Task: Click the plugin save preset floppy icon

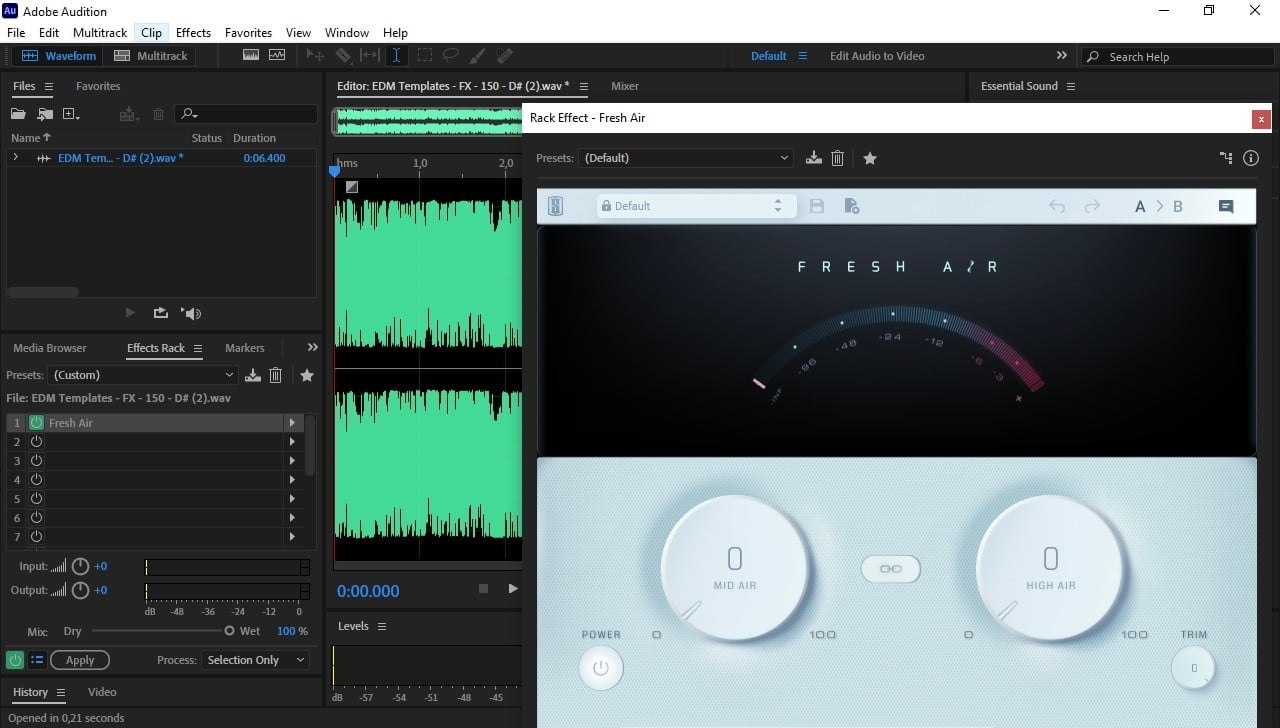Action: (817, 206)
